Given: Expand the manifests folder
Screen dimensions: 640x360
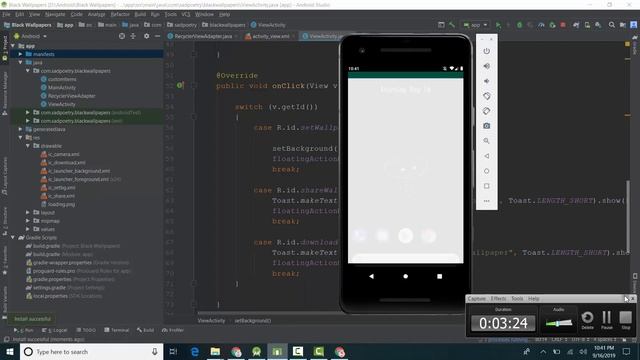Looking at the screenshot, I should click(x=20, y=54).
